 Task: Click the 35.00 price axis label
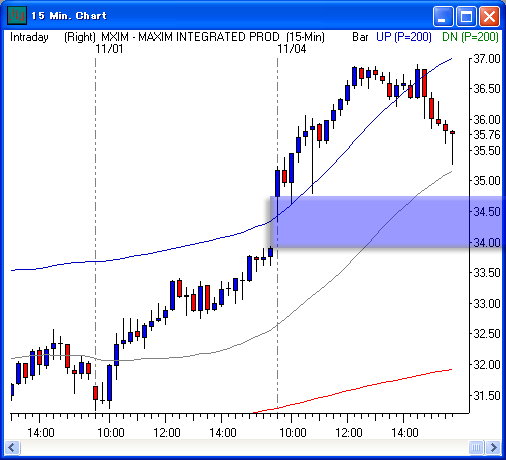[x=487, y=181]
